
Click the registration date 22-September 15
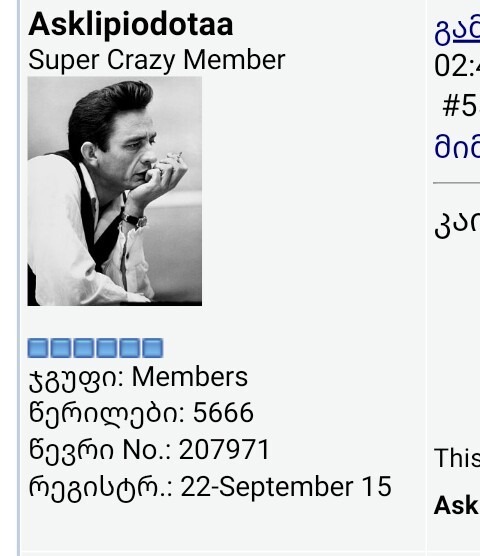click(x=286, y=486)
